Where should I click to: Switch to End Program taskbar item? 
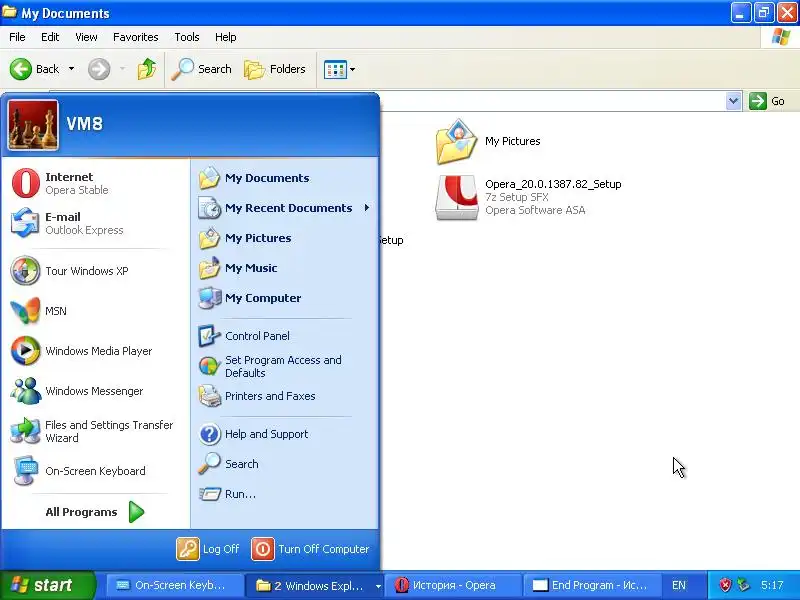(592, 585)
